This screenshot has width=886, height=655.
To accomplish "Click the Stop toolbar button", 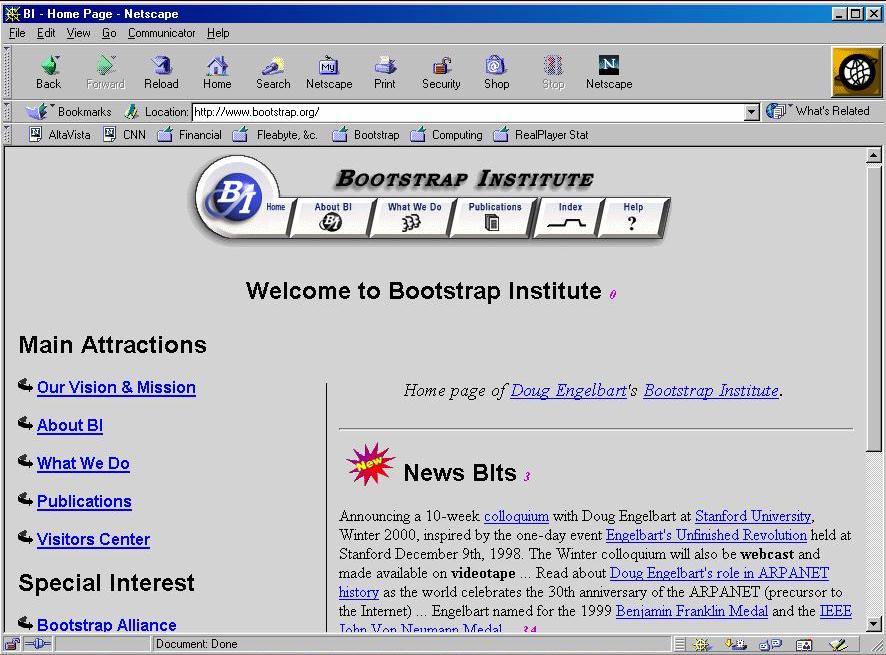I will pos(553,72).
